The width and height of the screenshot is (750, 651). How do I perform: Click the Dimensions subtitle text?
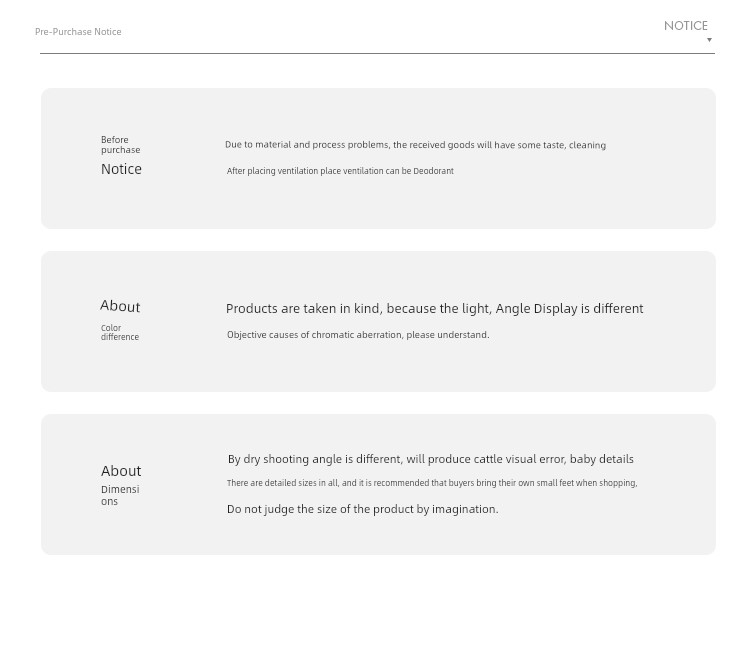(x=120, y=495)
